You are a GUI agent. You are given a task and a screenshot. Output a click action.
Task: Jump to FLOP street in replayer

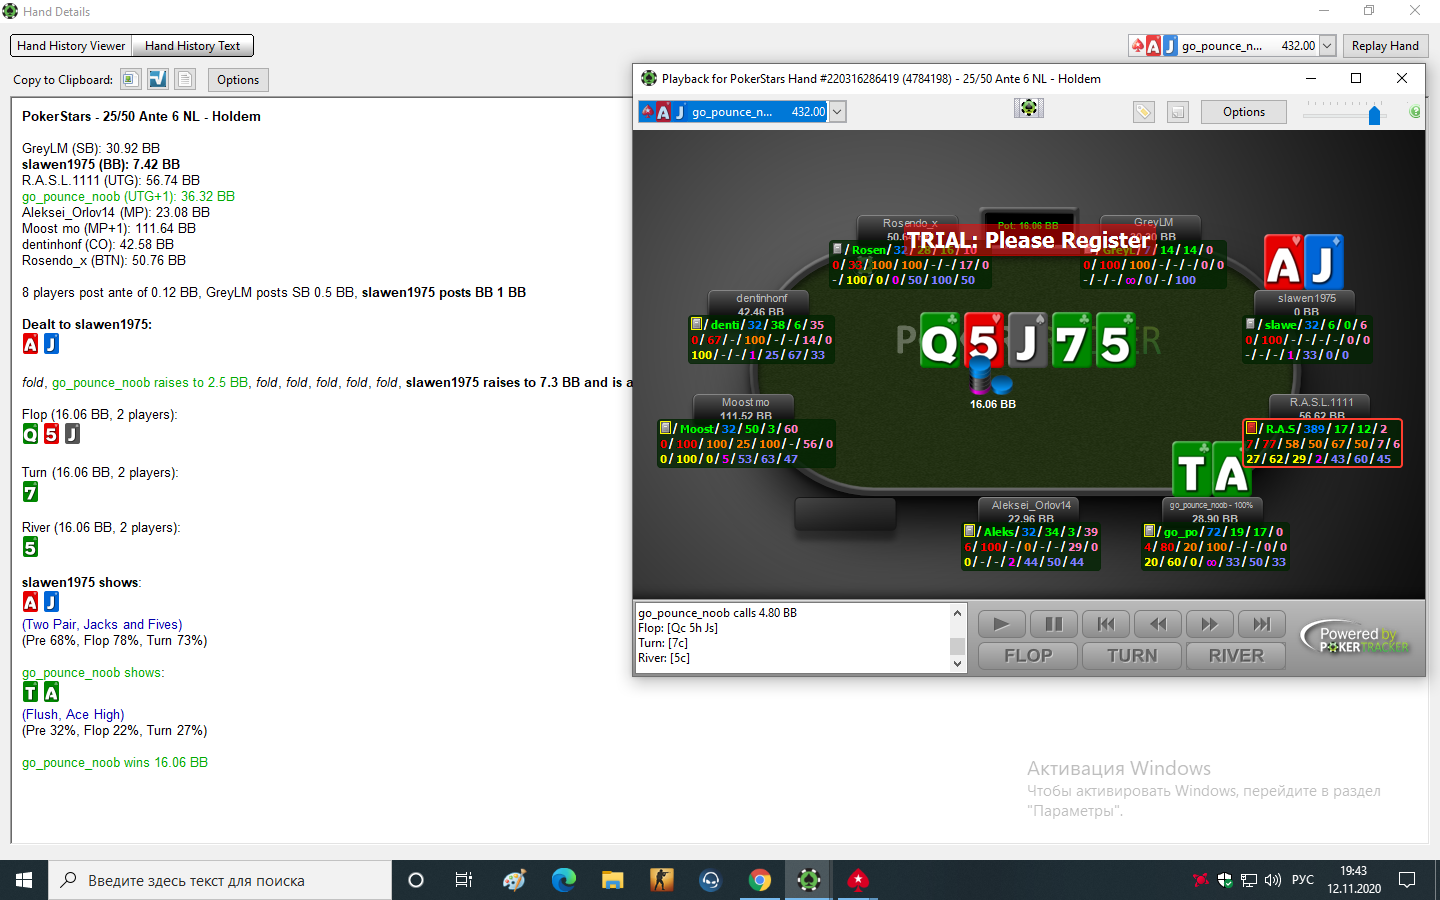click(x=1028, y=656)
